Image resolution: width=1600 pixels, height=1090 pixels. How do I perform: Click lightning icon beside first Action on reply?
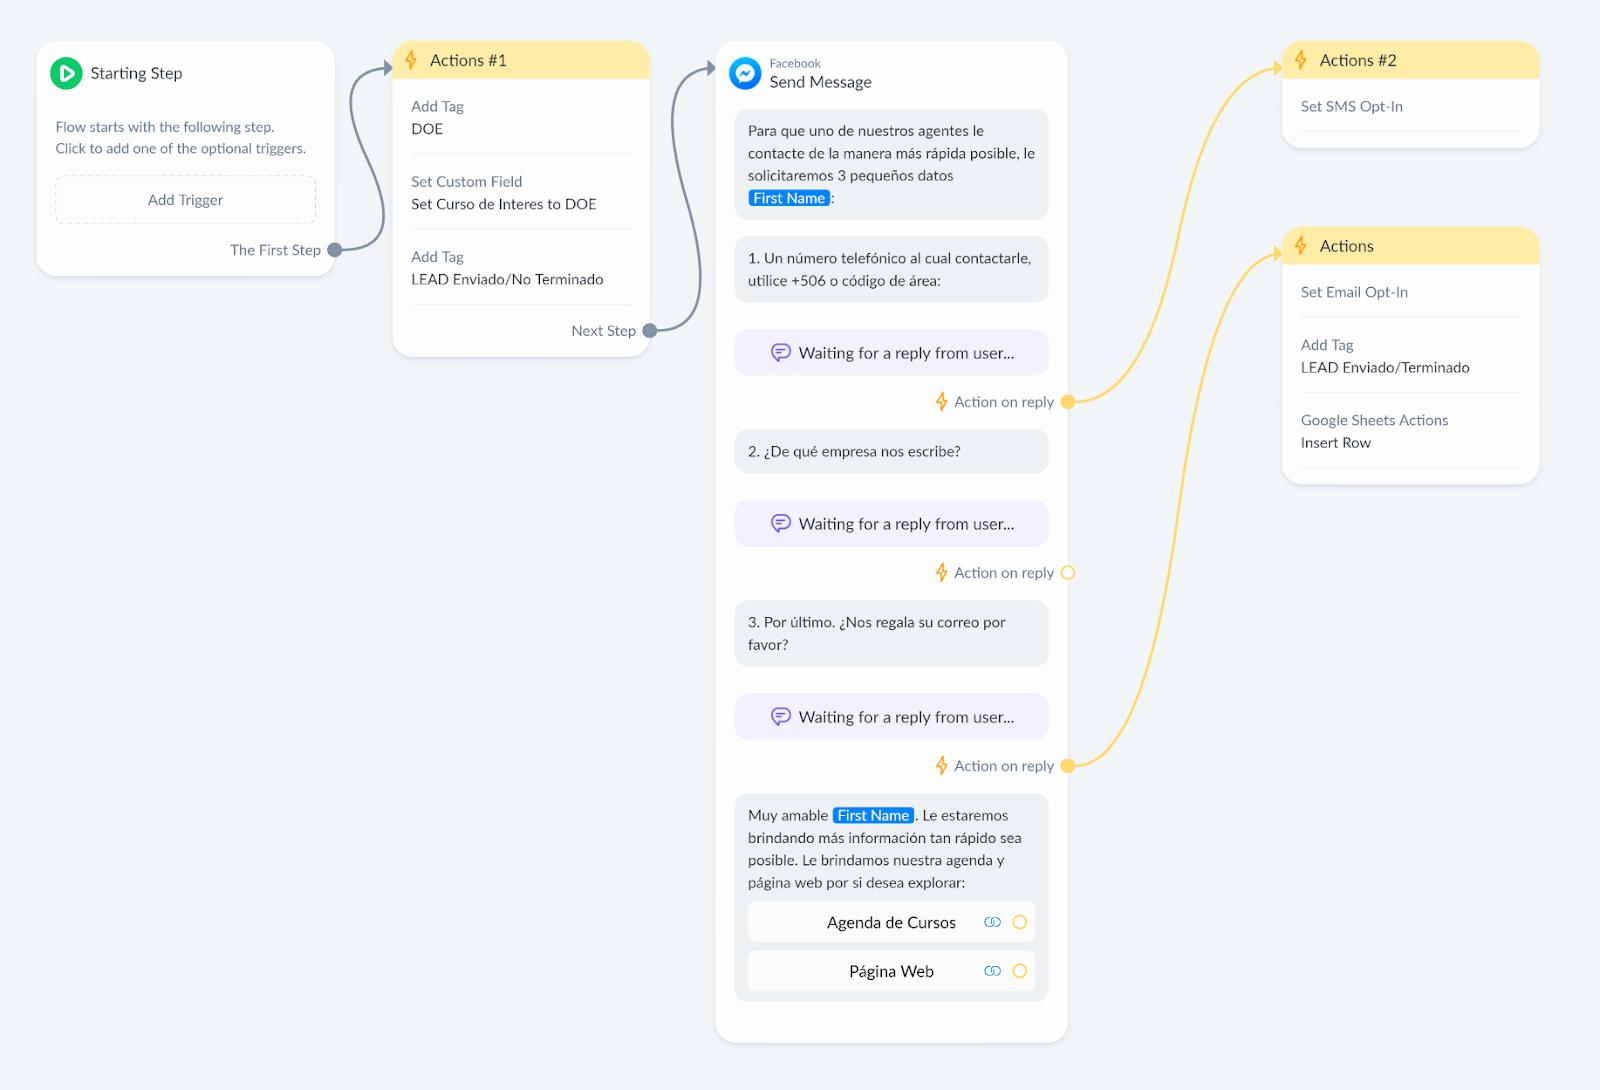point(941,402)
